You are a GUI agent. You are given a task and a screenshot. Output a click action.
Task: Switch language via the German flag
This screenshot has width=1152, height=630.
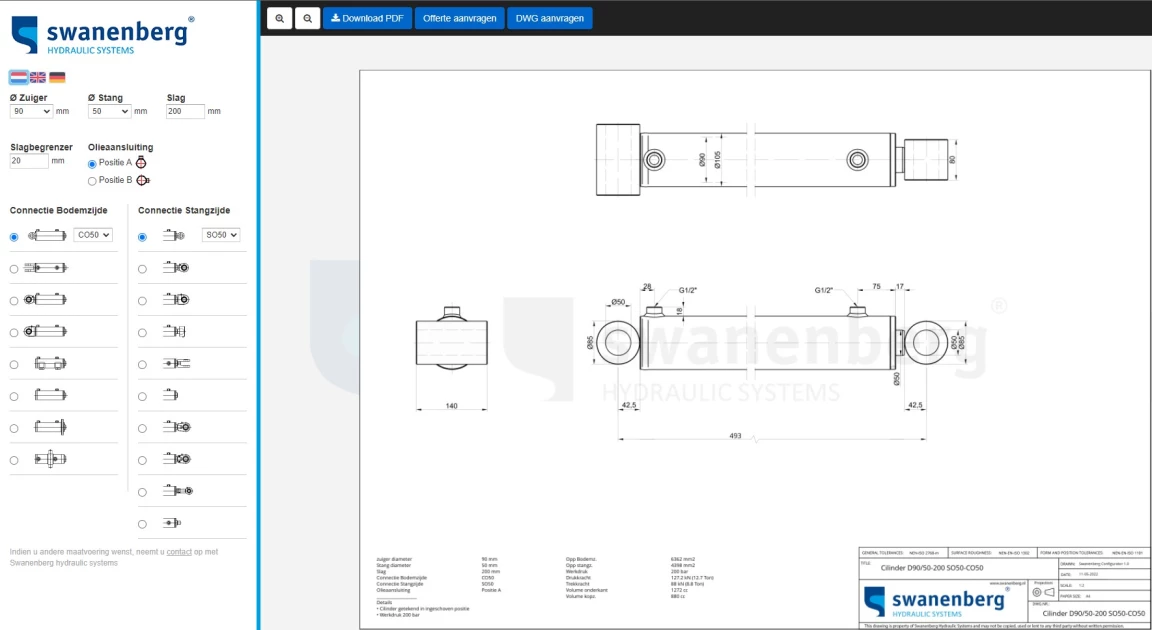pos(57,77)
